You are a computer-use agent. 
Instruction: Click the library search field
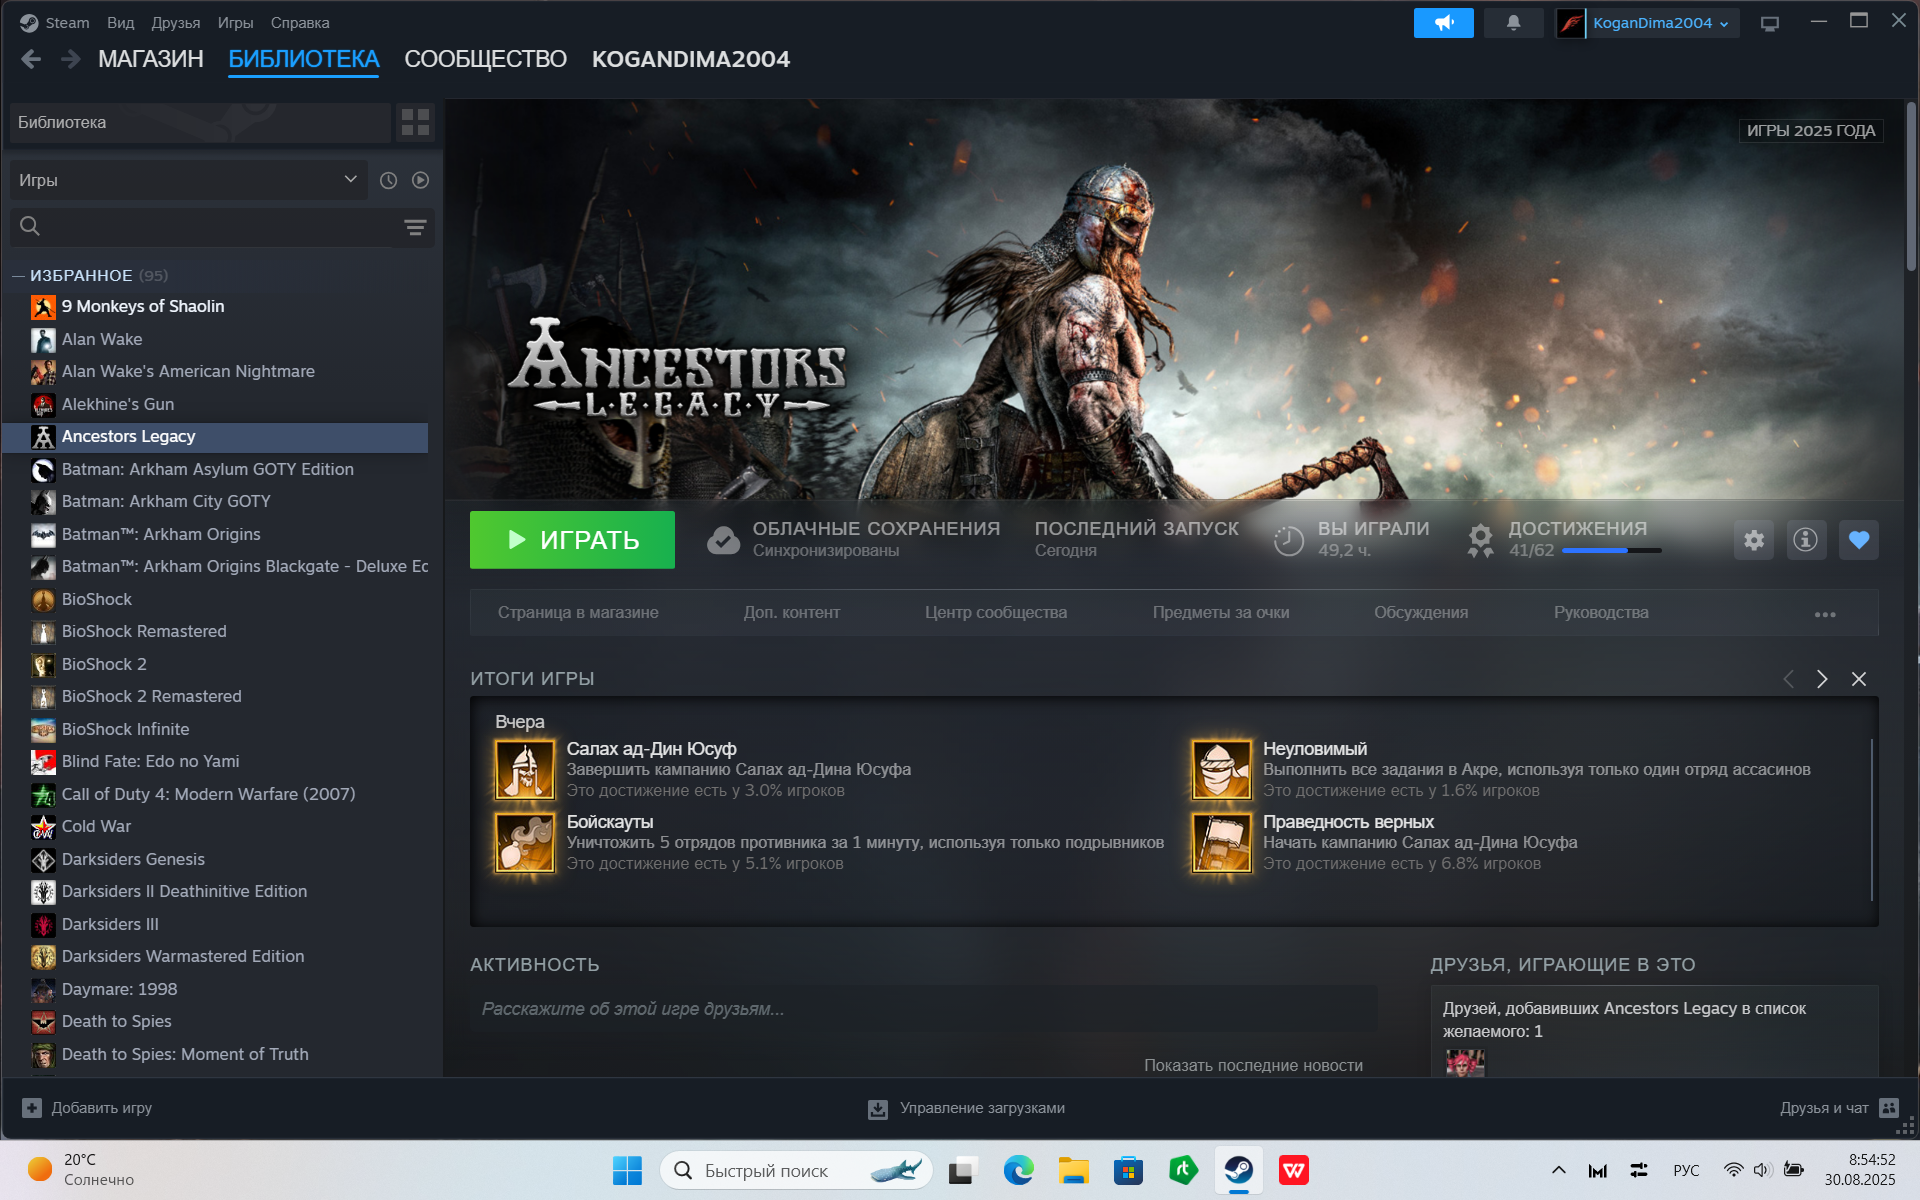coord(221,227)
